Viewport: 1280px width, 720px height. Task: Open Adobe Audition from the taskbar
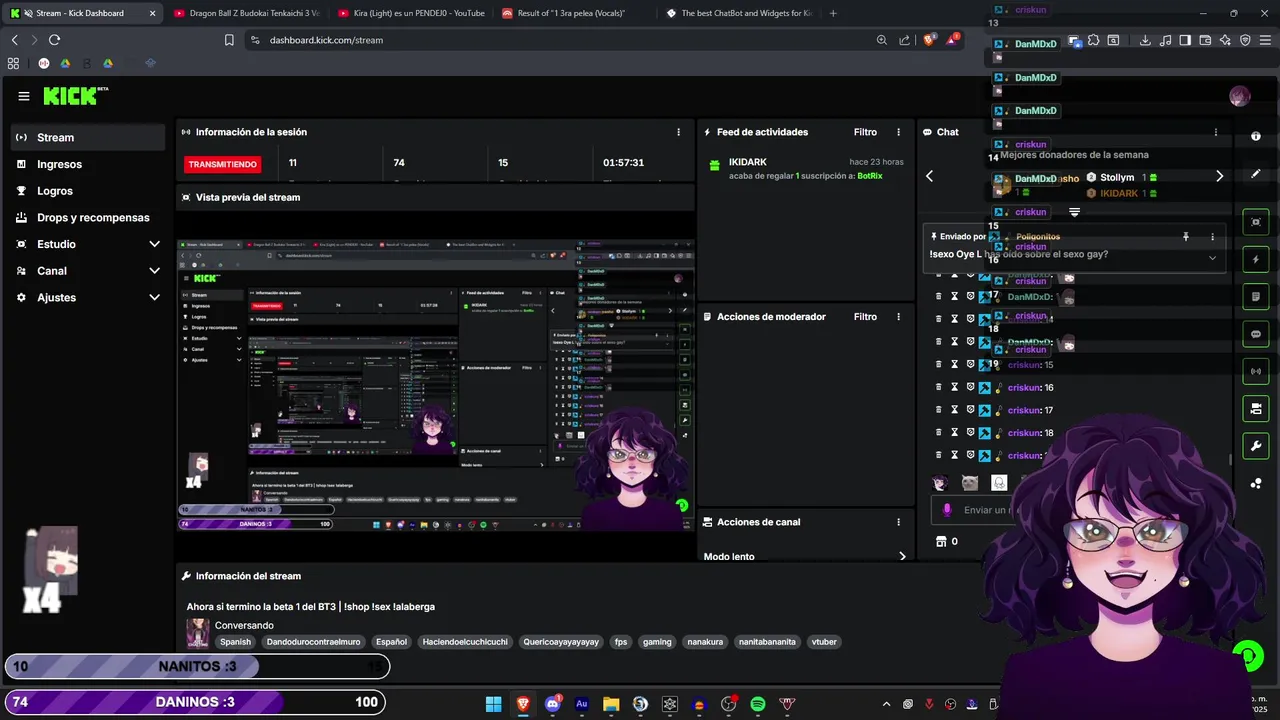(581, 704)
